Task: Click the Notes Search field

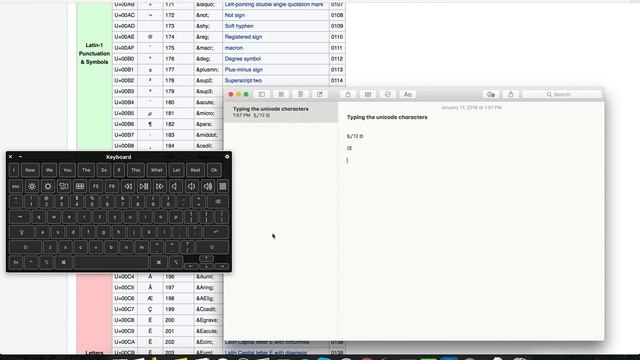Action: click(x=562, y=94)
